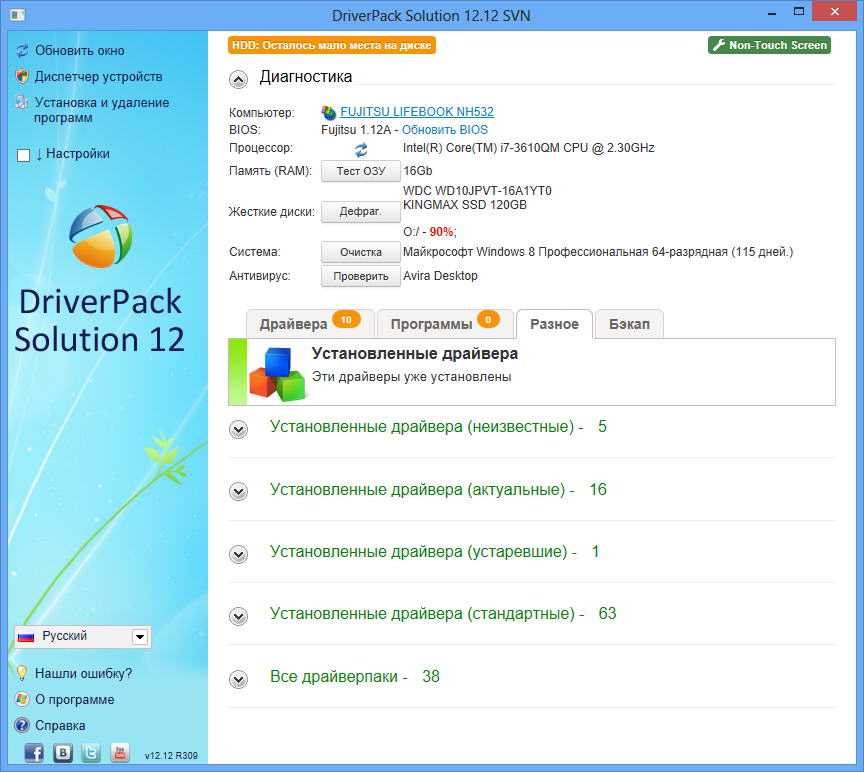Click the red 90% disk usage value
This screenshot has height=772, width=864.
coord(441,232)
